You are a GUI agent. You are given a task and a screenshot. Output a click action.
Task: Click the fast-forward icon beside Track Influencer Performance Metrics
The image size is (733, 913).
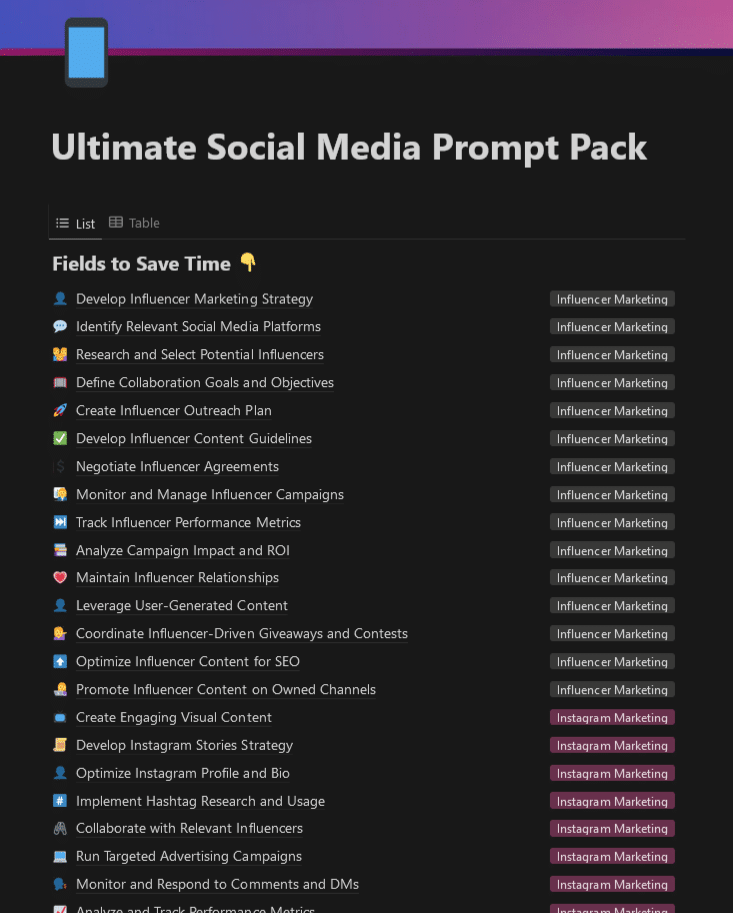pyautogui.click(x=60, y=523)
